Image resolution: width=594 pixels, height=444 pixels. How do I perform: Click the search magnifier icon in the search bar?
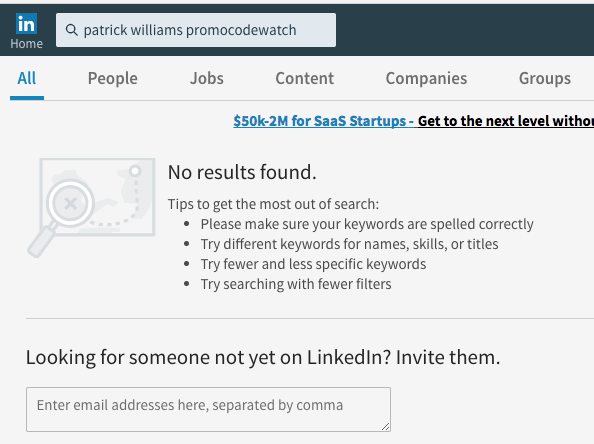point(71,30)
